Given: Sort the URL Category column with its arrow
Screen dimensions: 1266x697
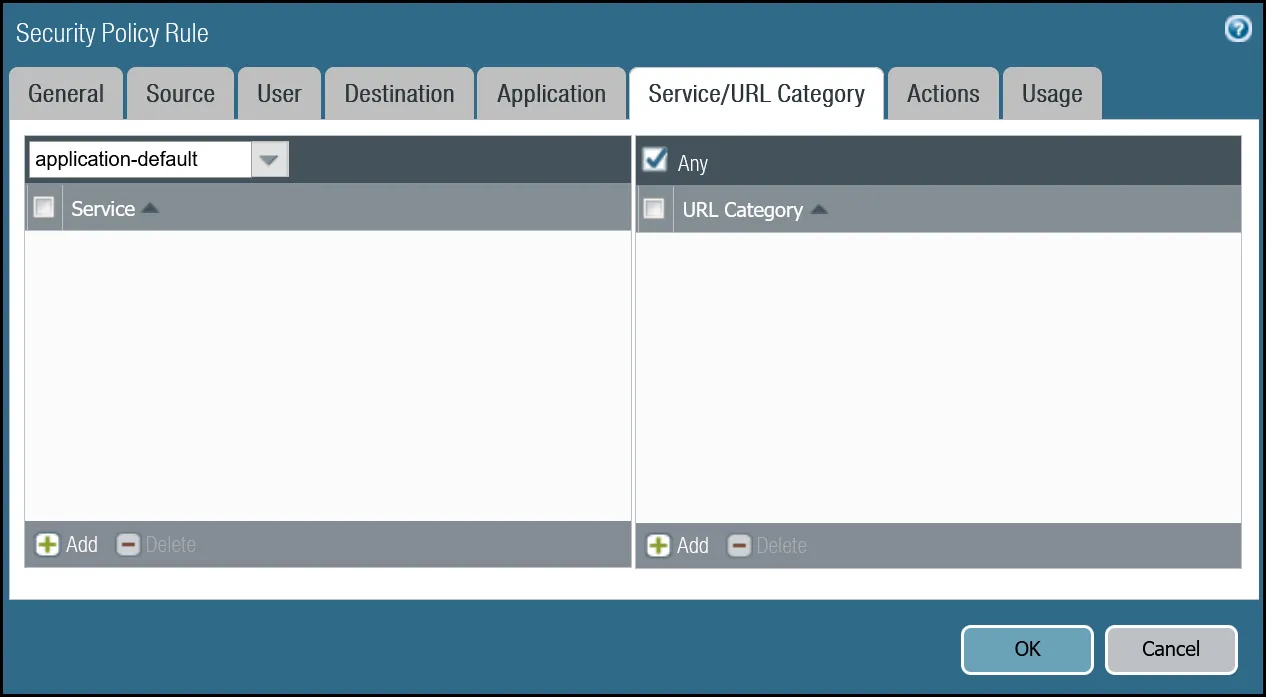Looking at the screenshot, I should coord(817,209).
